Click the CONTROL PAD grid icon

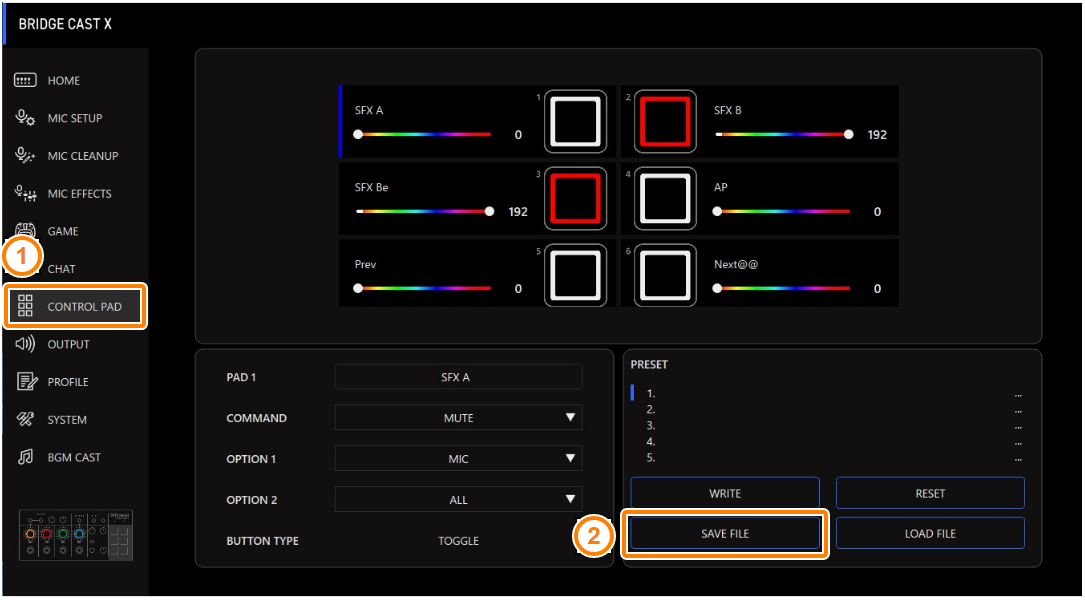(25, 306)
